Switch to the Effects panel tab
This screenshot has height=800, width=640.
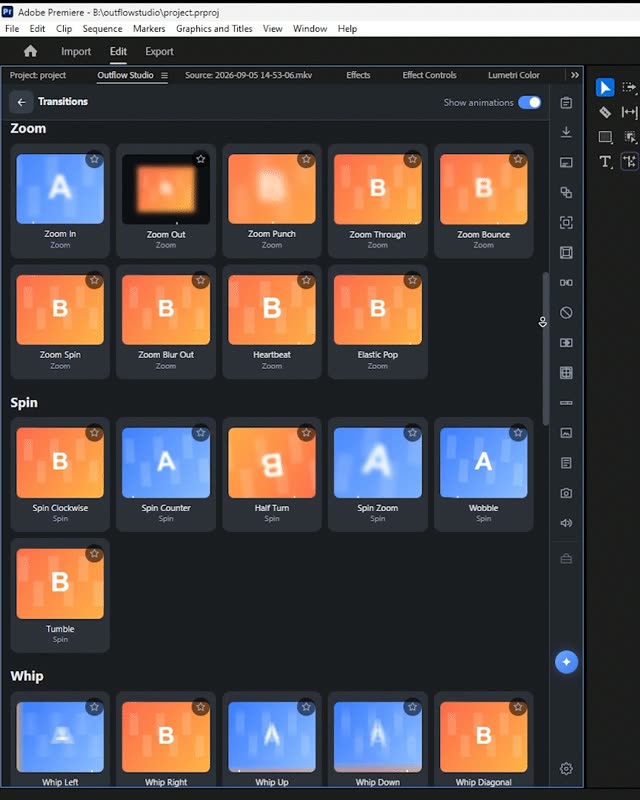coord(358,75)
